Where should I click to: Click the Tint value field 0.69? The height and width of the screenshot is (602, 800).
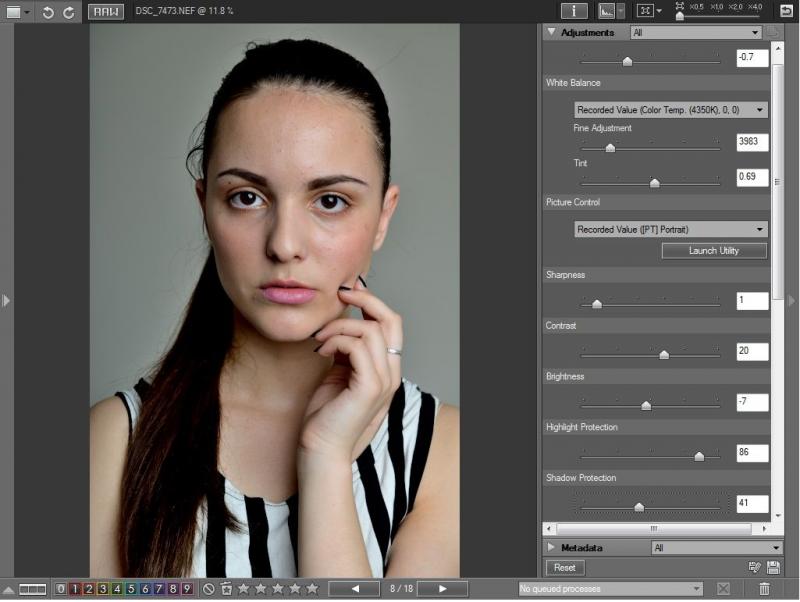753,177
